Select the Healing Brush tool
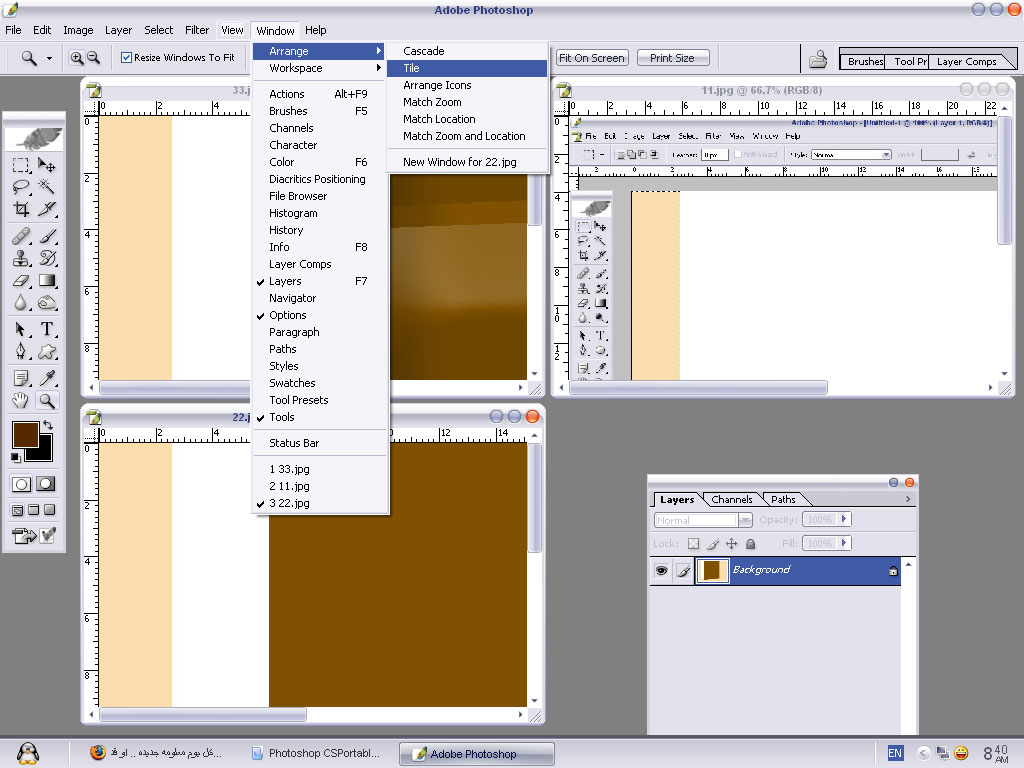Image resolution: width=1024 pixels, height=768 pixels. tap(21, 236)
